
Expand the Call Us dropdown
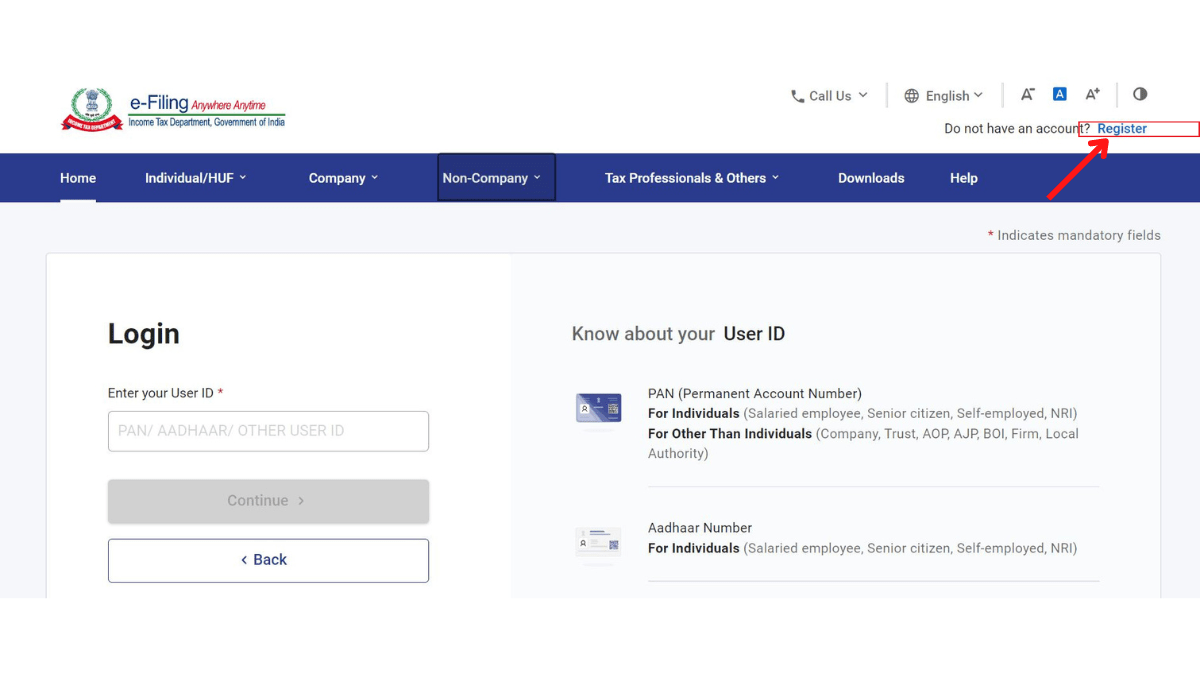(x=830, y=95)
